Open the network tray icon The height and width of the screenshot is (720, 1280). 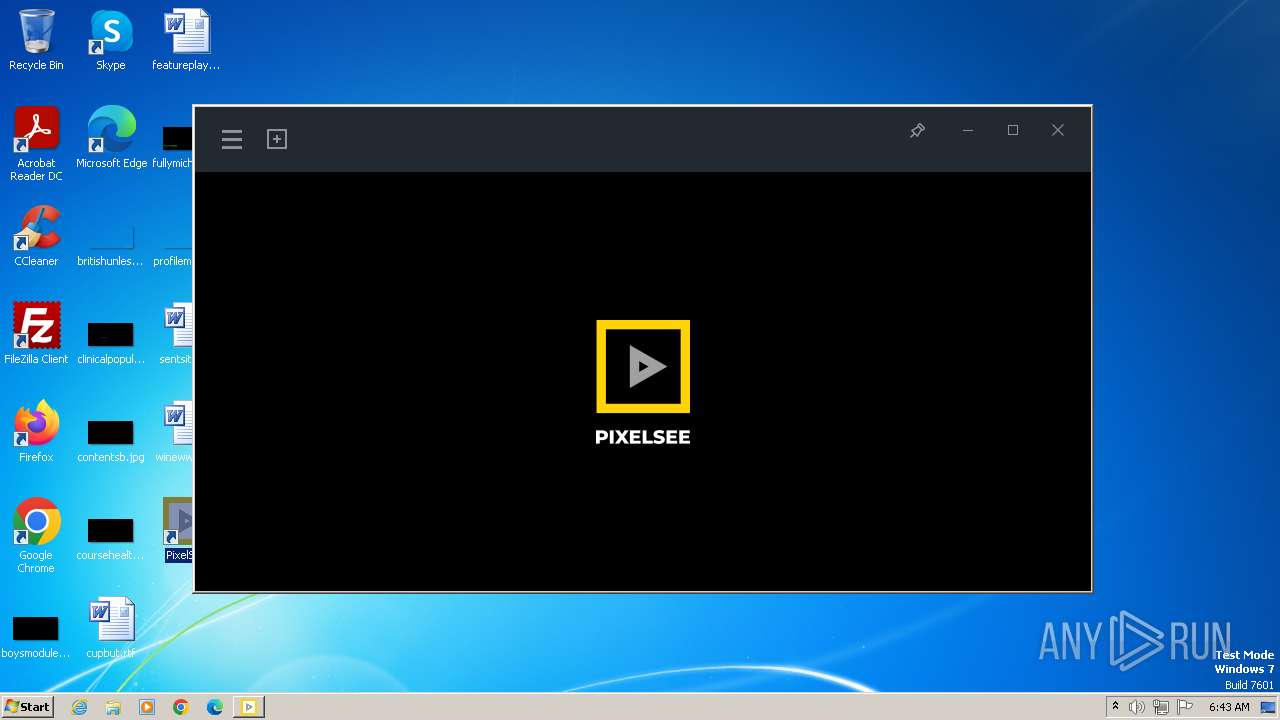tap(1161, 707)
